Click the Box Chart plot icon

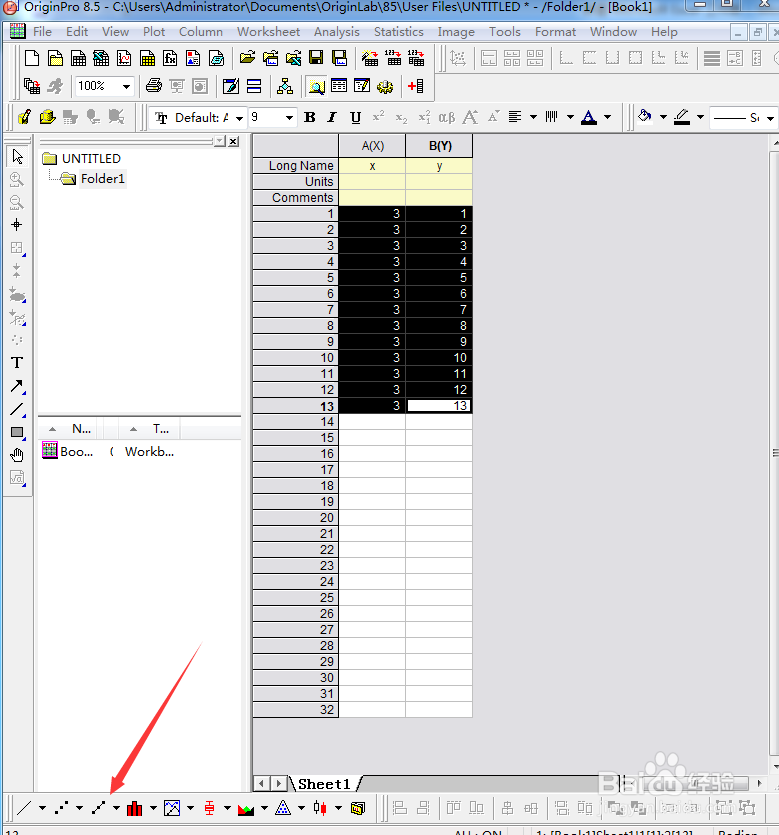pyautogui.click(x=209, y=808)
